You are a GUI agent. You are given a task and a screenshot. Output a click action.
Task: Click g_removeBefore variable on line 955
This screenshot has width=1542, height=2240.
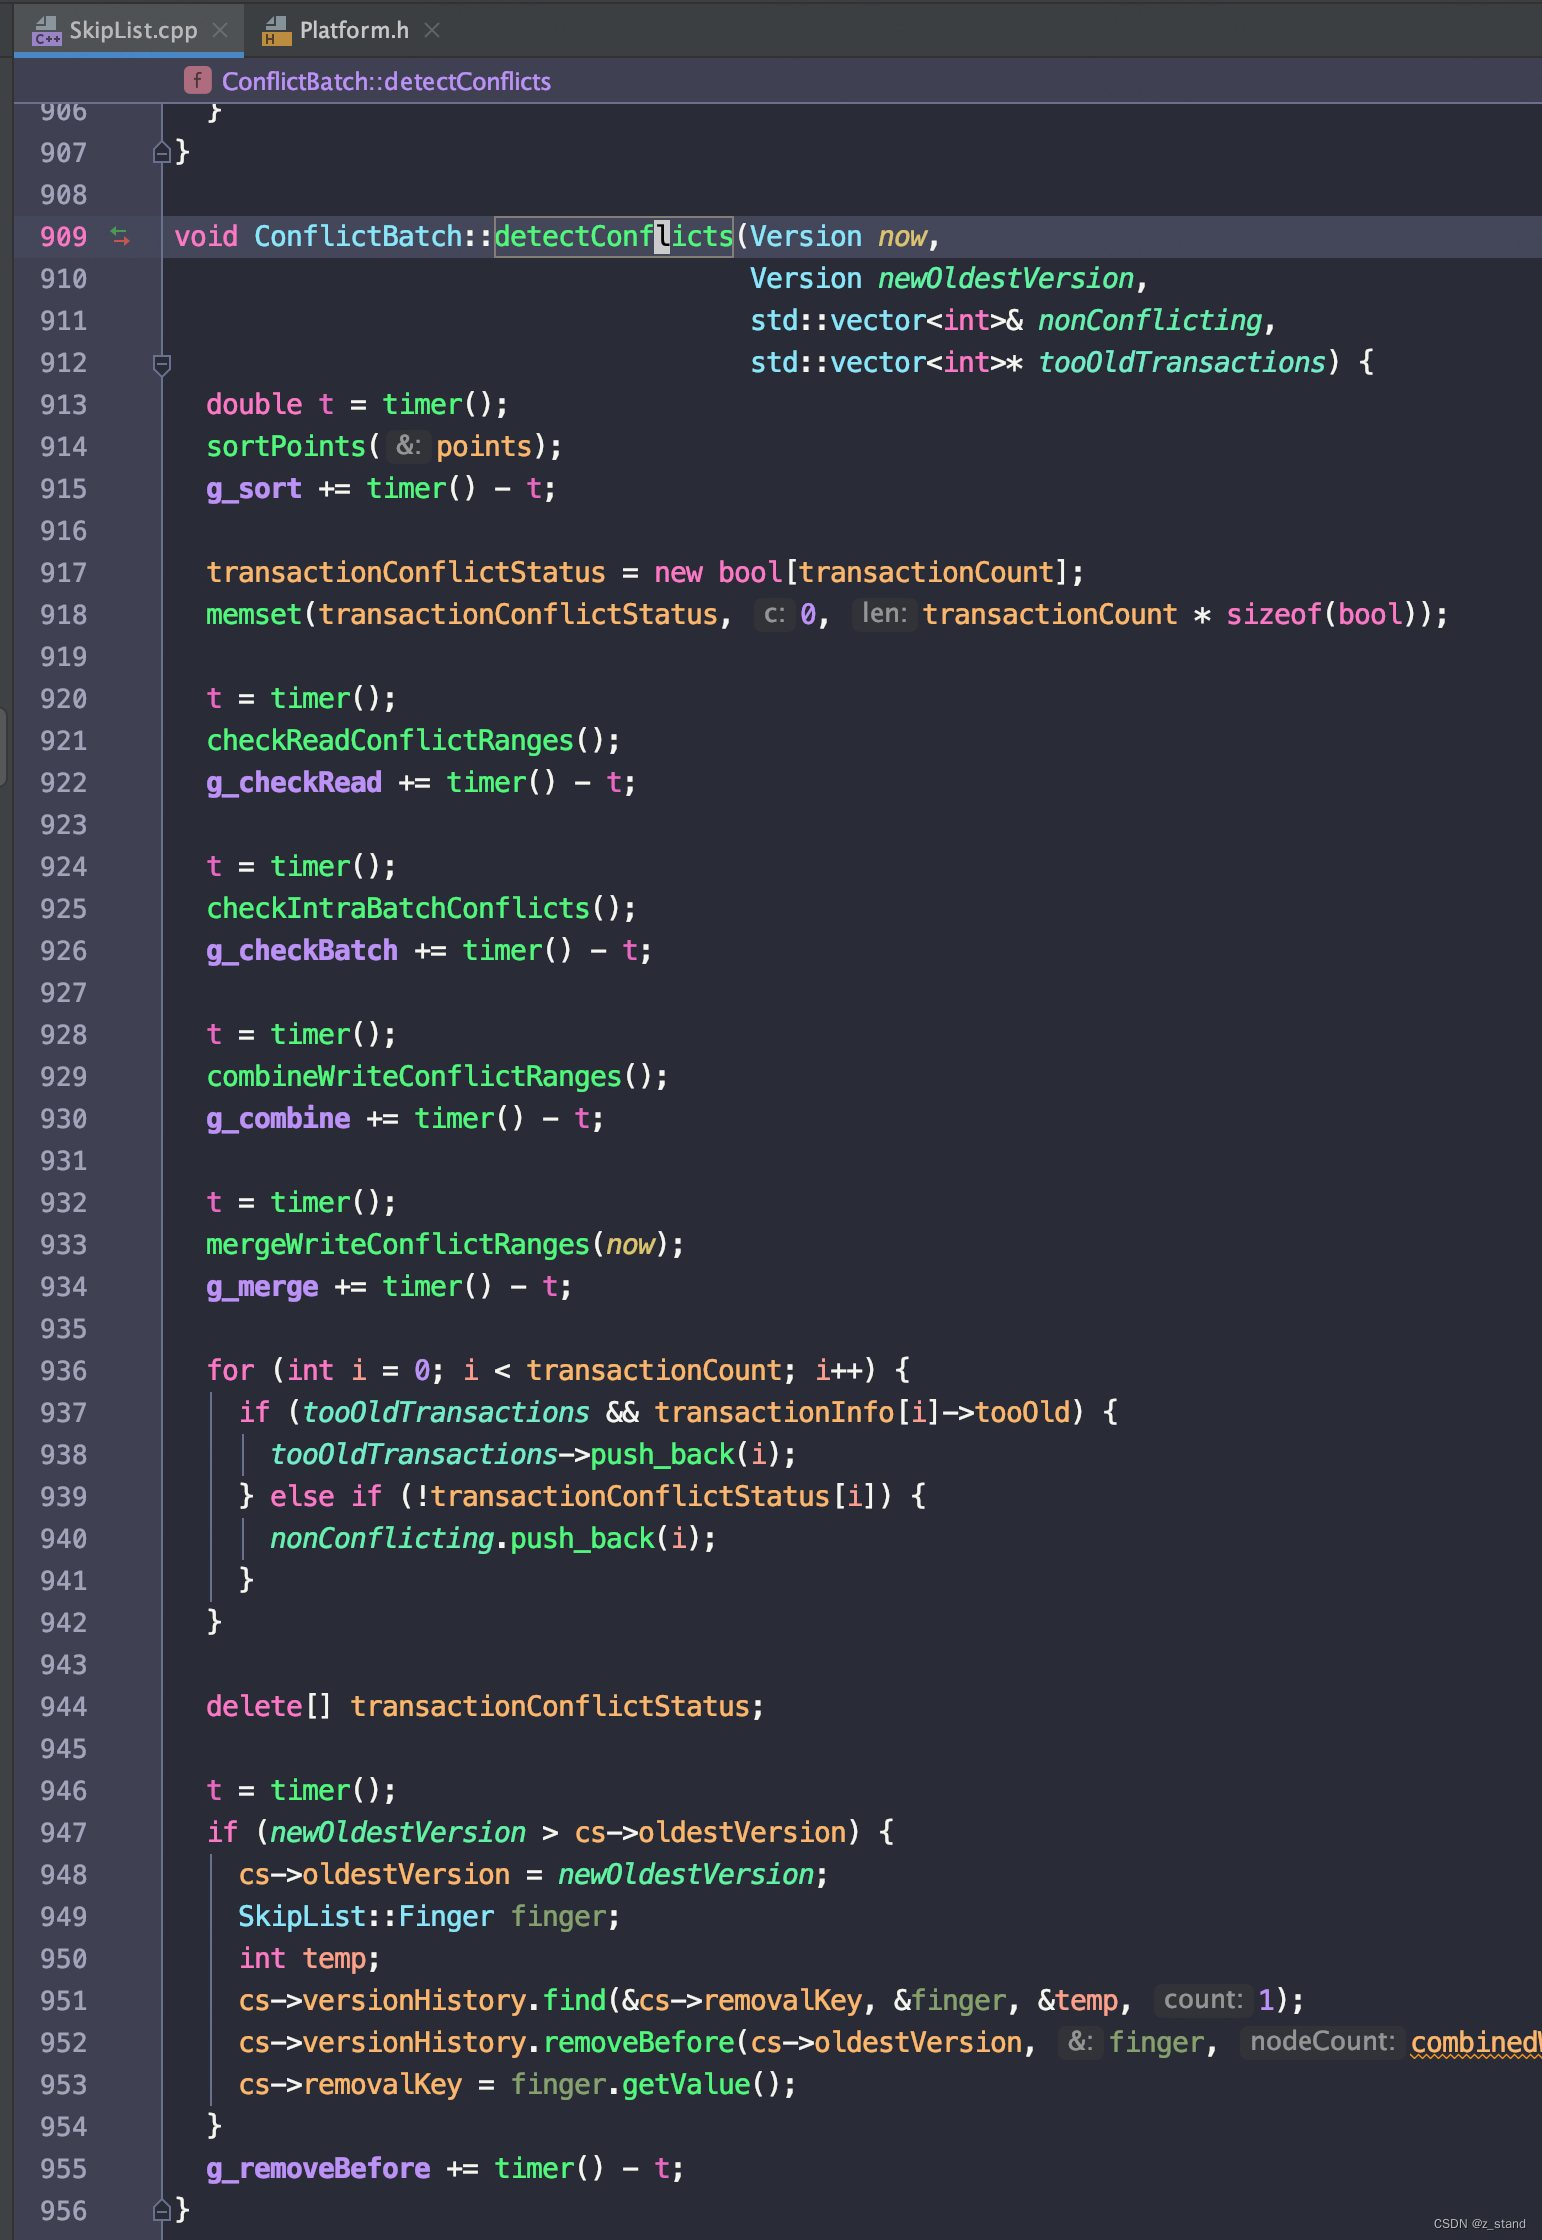point(318,2168)
